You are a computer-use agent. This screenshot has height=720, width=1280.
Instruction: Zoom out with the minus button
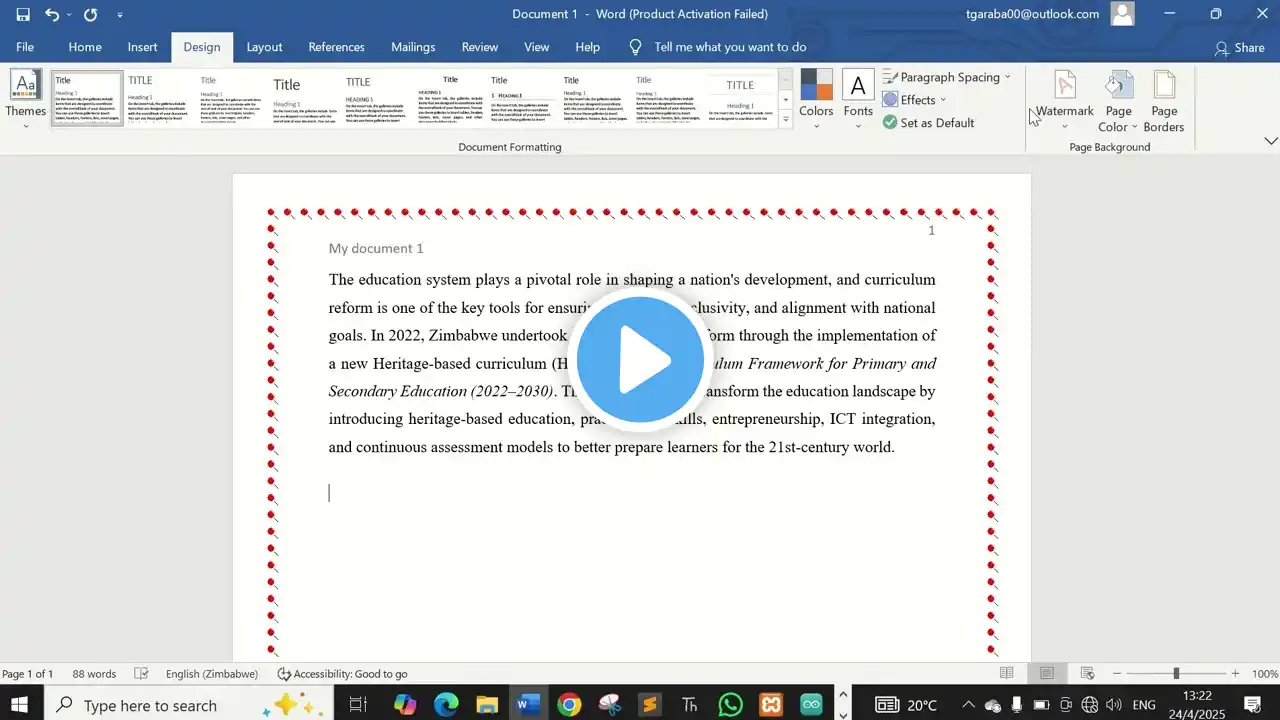coord(1117,674)
